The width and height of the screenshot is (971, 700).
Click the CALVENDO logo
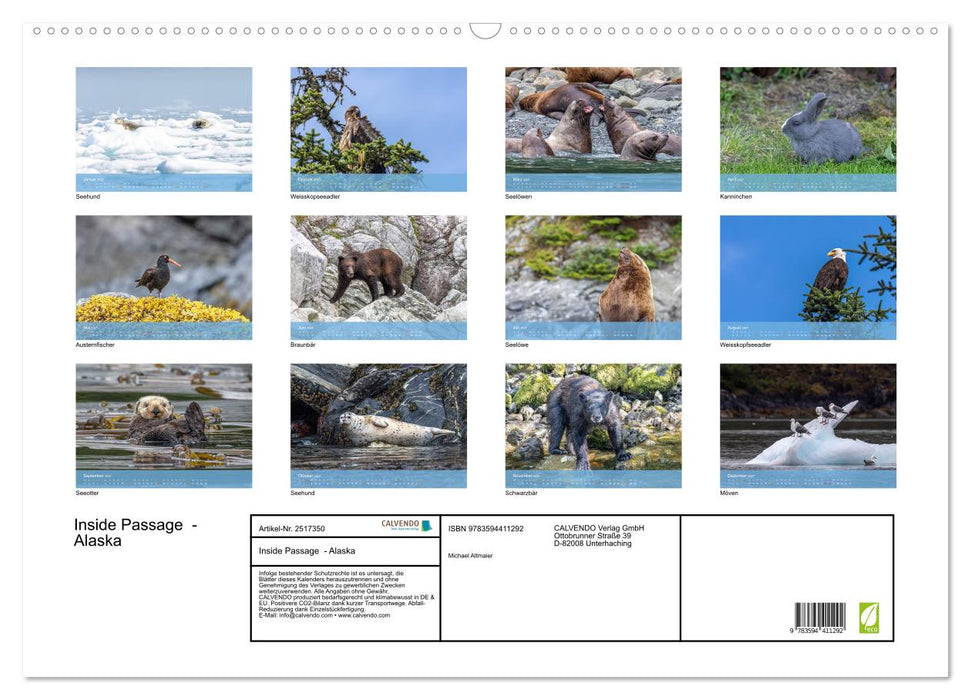coord(406,525)
